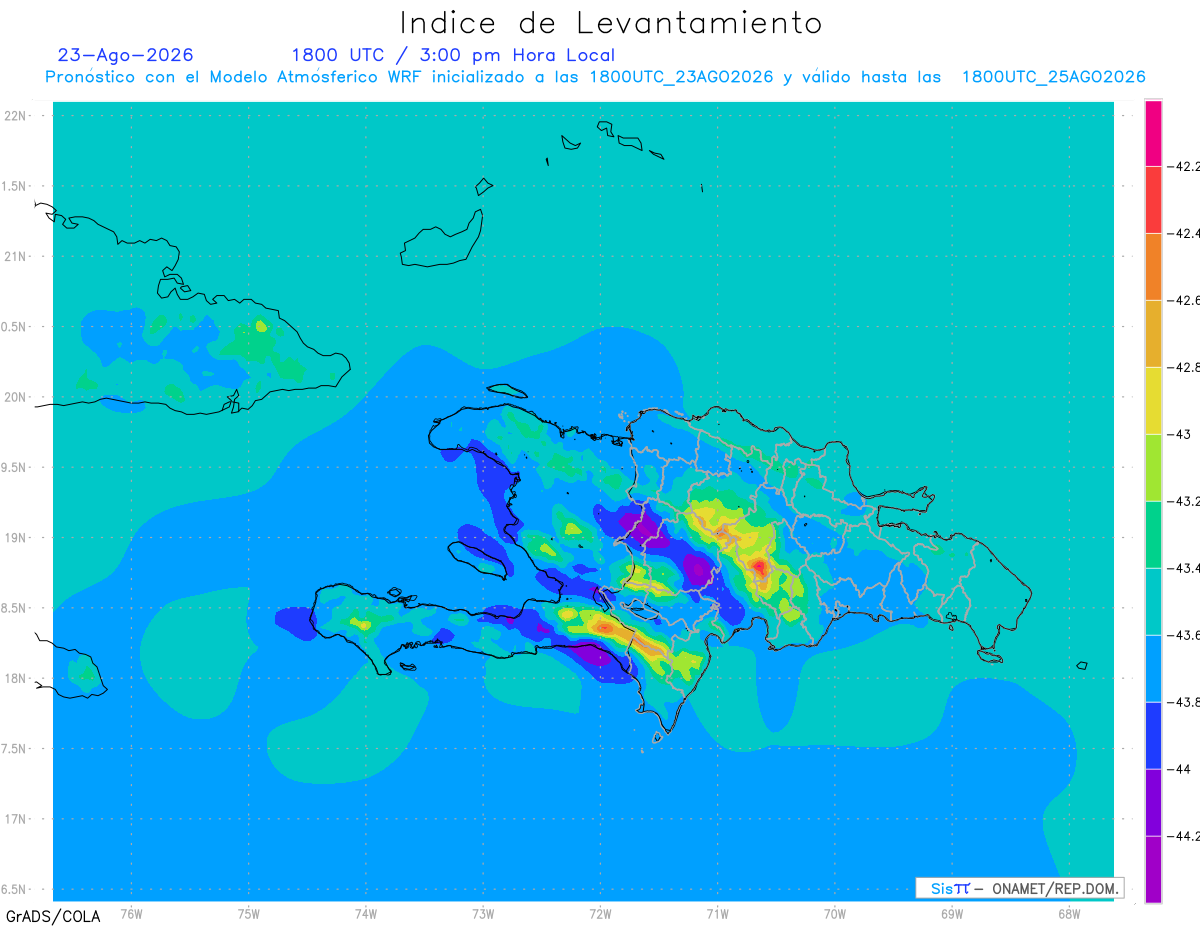
Task: Click the "-43.4" legend value
Action: [1183, 568]
